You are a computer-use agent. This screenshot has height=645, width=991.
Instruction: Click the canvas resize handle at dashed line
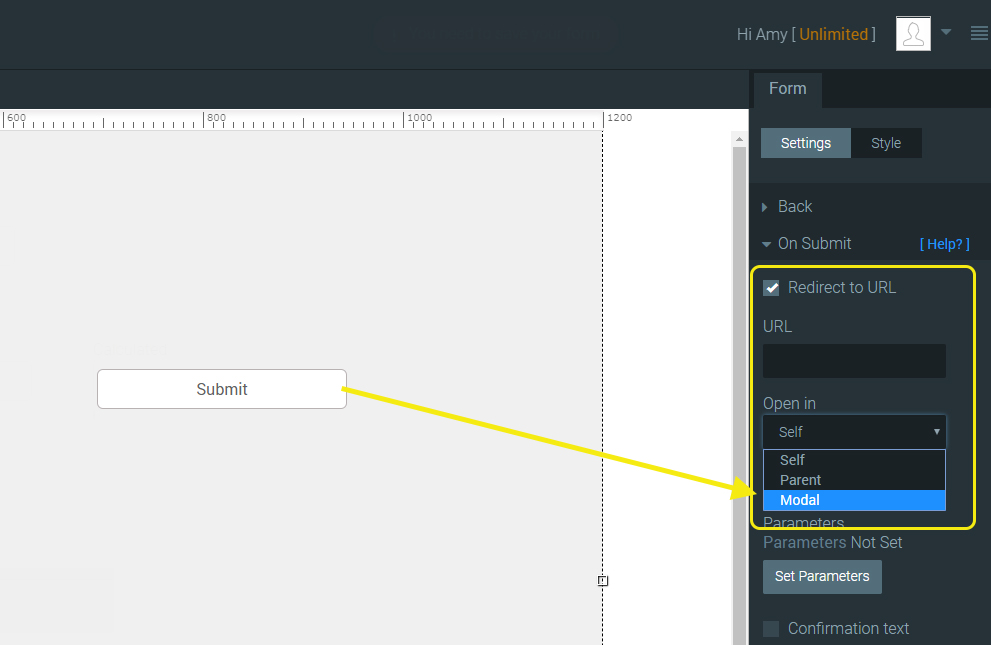click(x=603, y=581)
